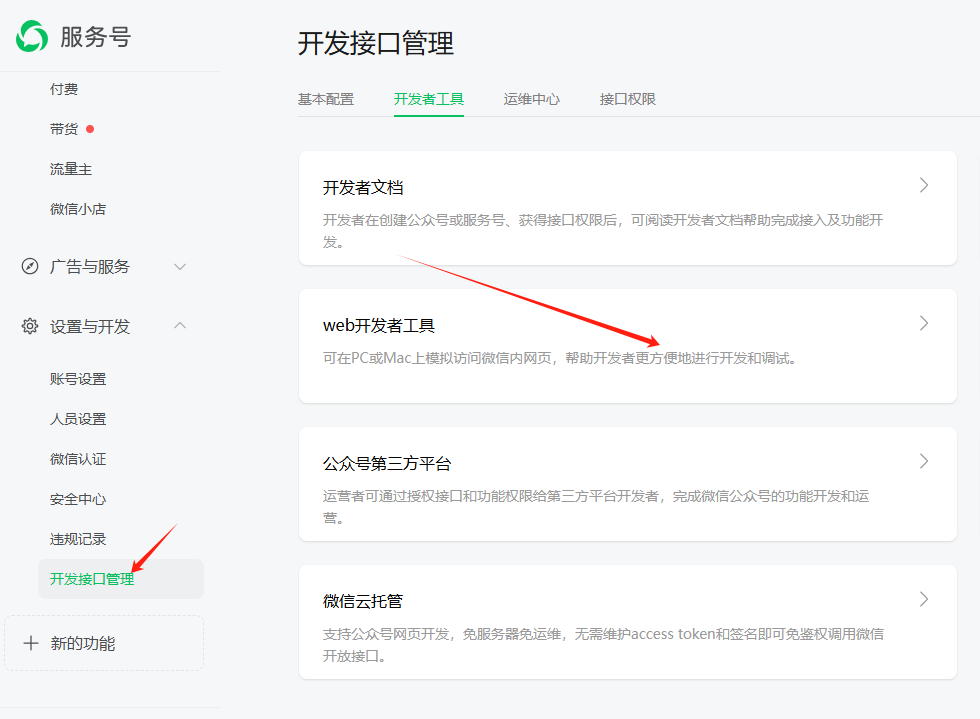980x719 pixels.
Task: Open web开发者工具 via its right arrow
Action: point(924,323)
